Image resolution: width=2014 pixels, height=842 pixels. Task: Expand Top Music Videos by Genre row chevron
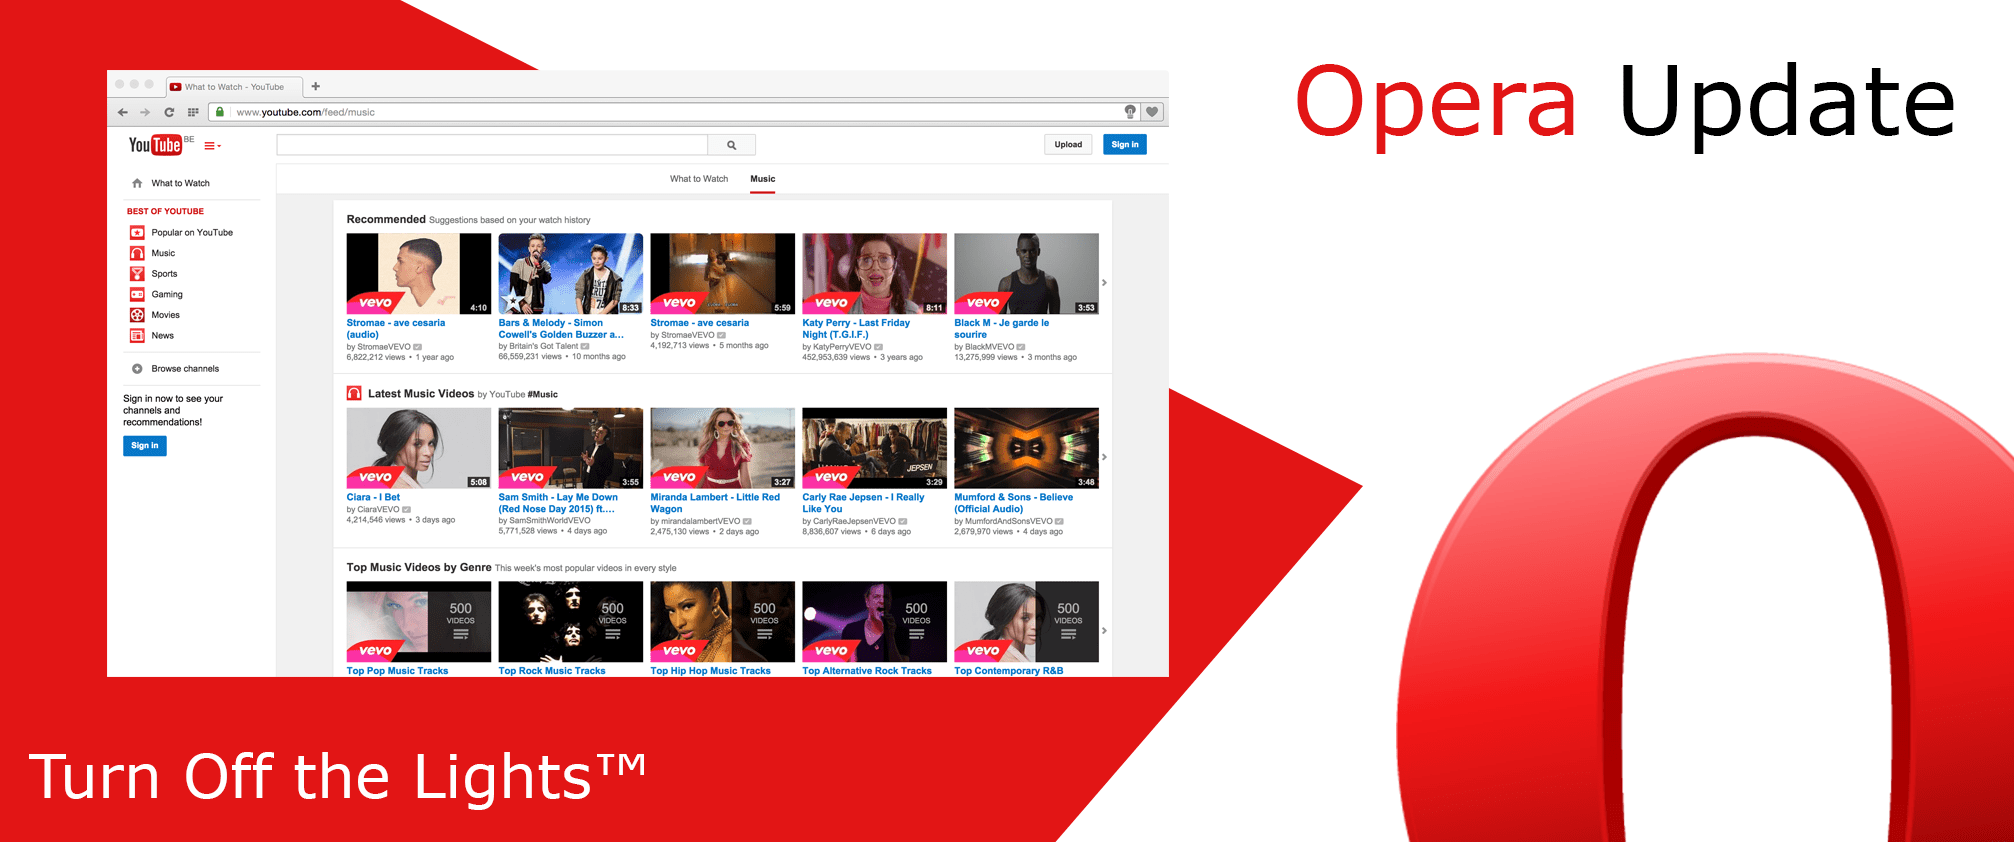(x=1104, y=631)
